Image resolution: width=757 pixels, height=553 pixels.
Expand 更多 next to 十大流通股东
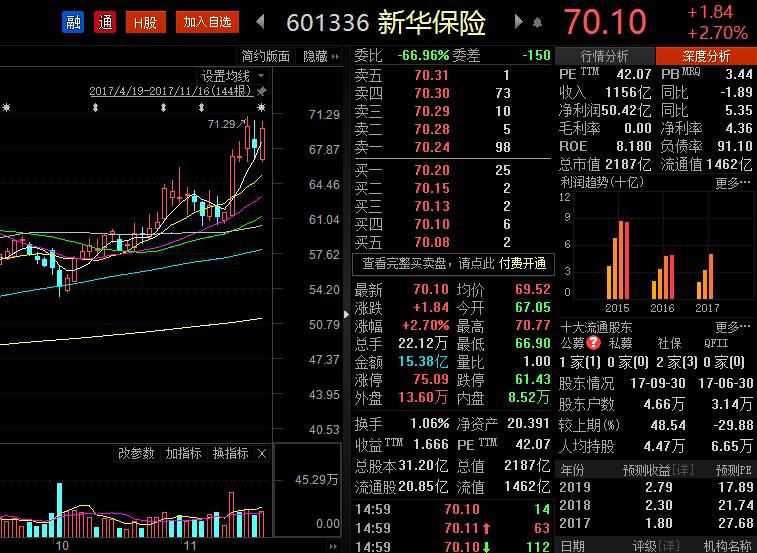pos(733,327)
